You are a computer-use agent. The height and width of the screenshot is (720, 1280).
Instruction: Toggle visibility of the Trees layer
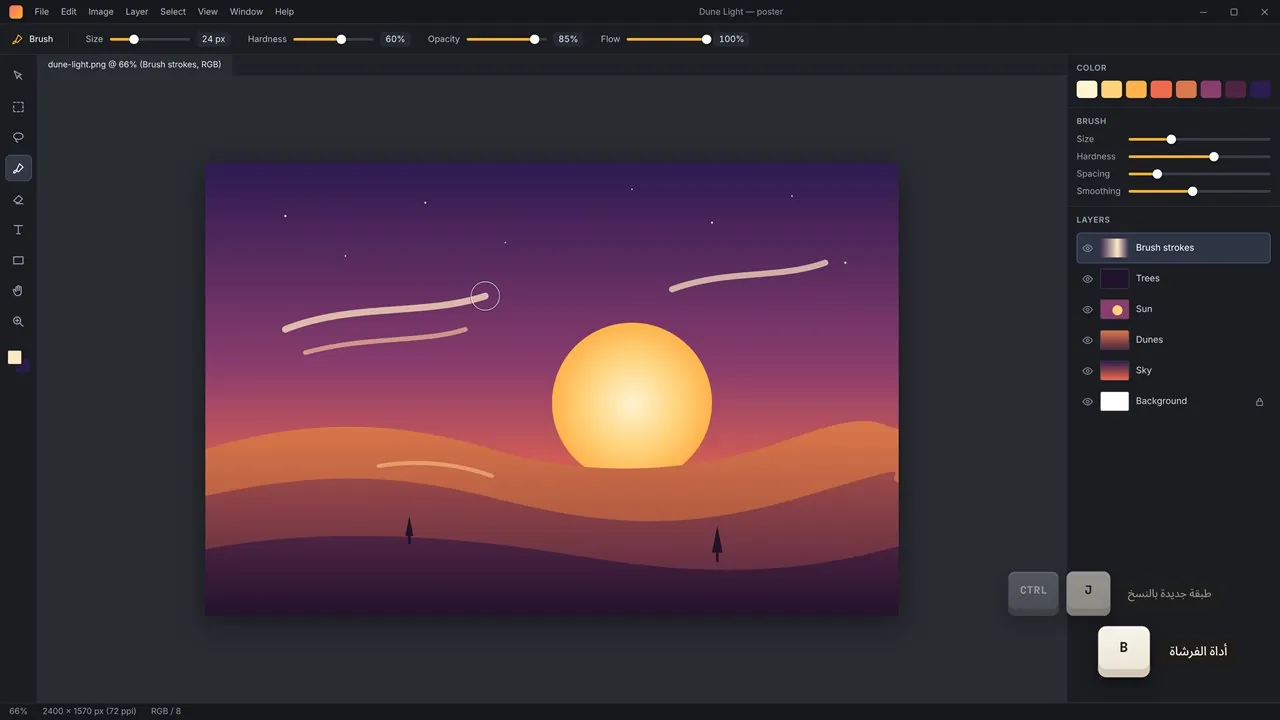[x=1088, y=279]
